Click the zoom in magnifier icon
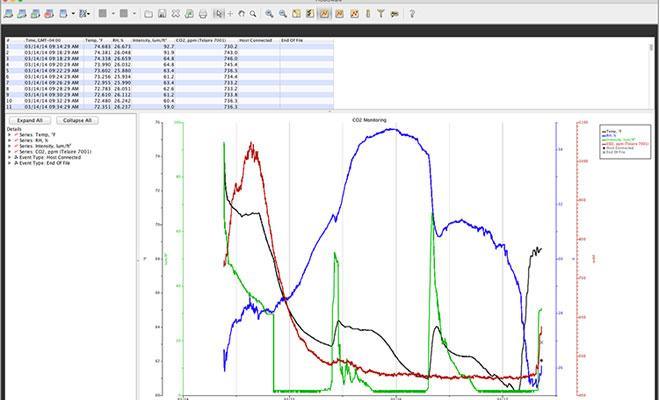 [x=270, y=14]
